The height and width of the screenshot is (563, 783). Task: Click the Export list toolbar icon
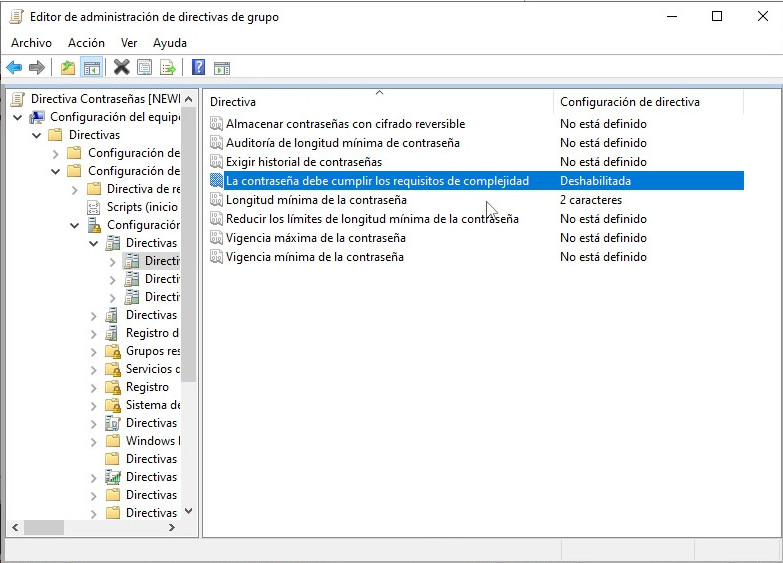pos(168,68)
